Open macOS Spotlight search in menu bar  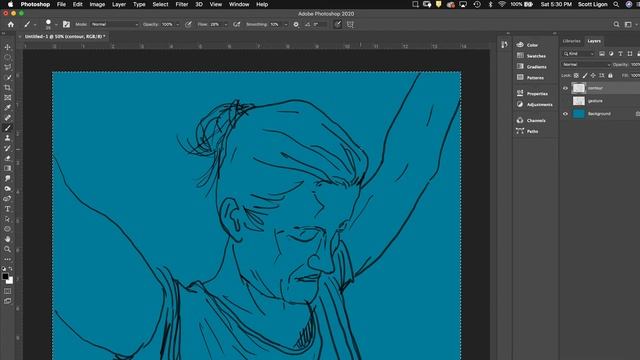coord(616,4)
